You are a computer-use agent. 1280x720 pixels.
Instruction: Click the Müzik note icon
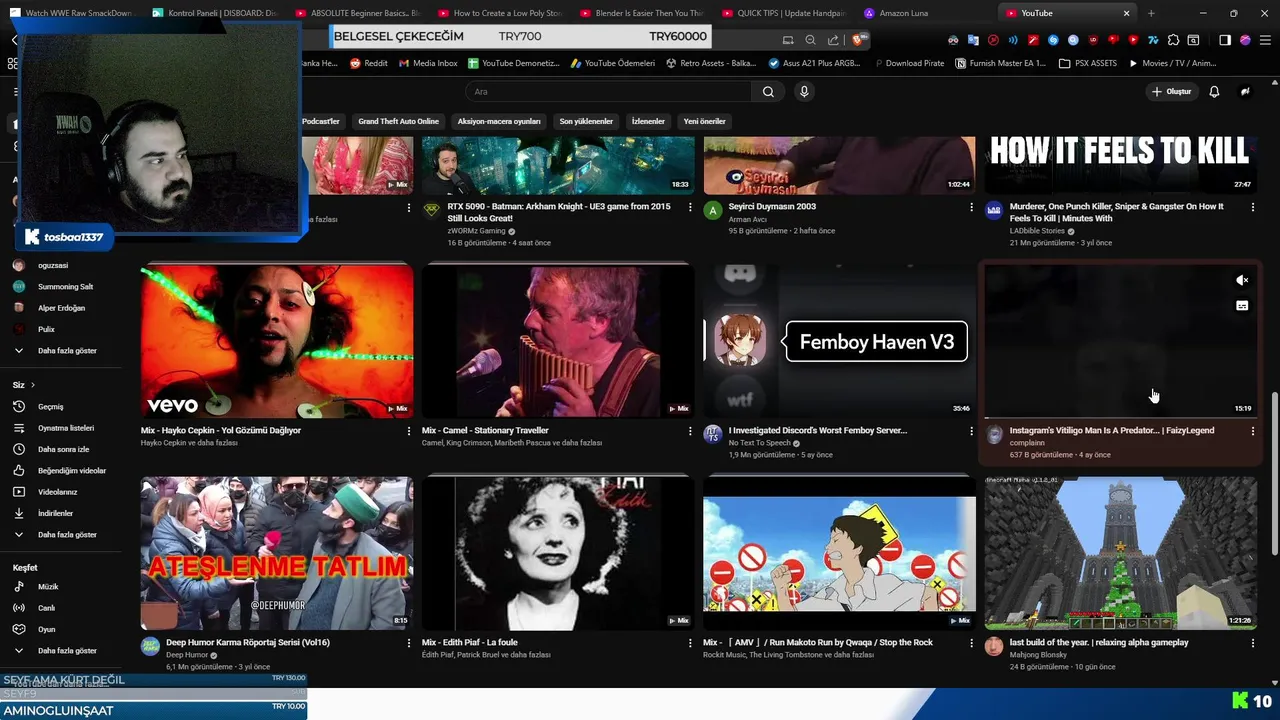18,587
